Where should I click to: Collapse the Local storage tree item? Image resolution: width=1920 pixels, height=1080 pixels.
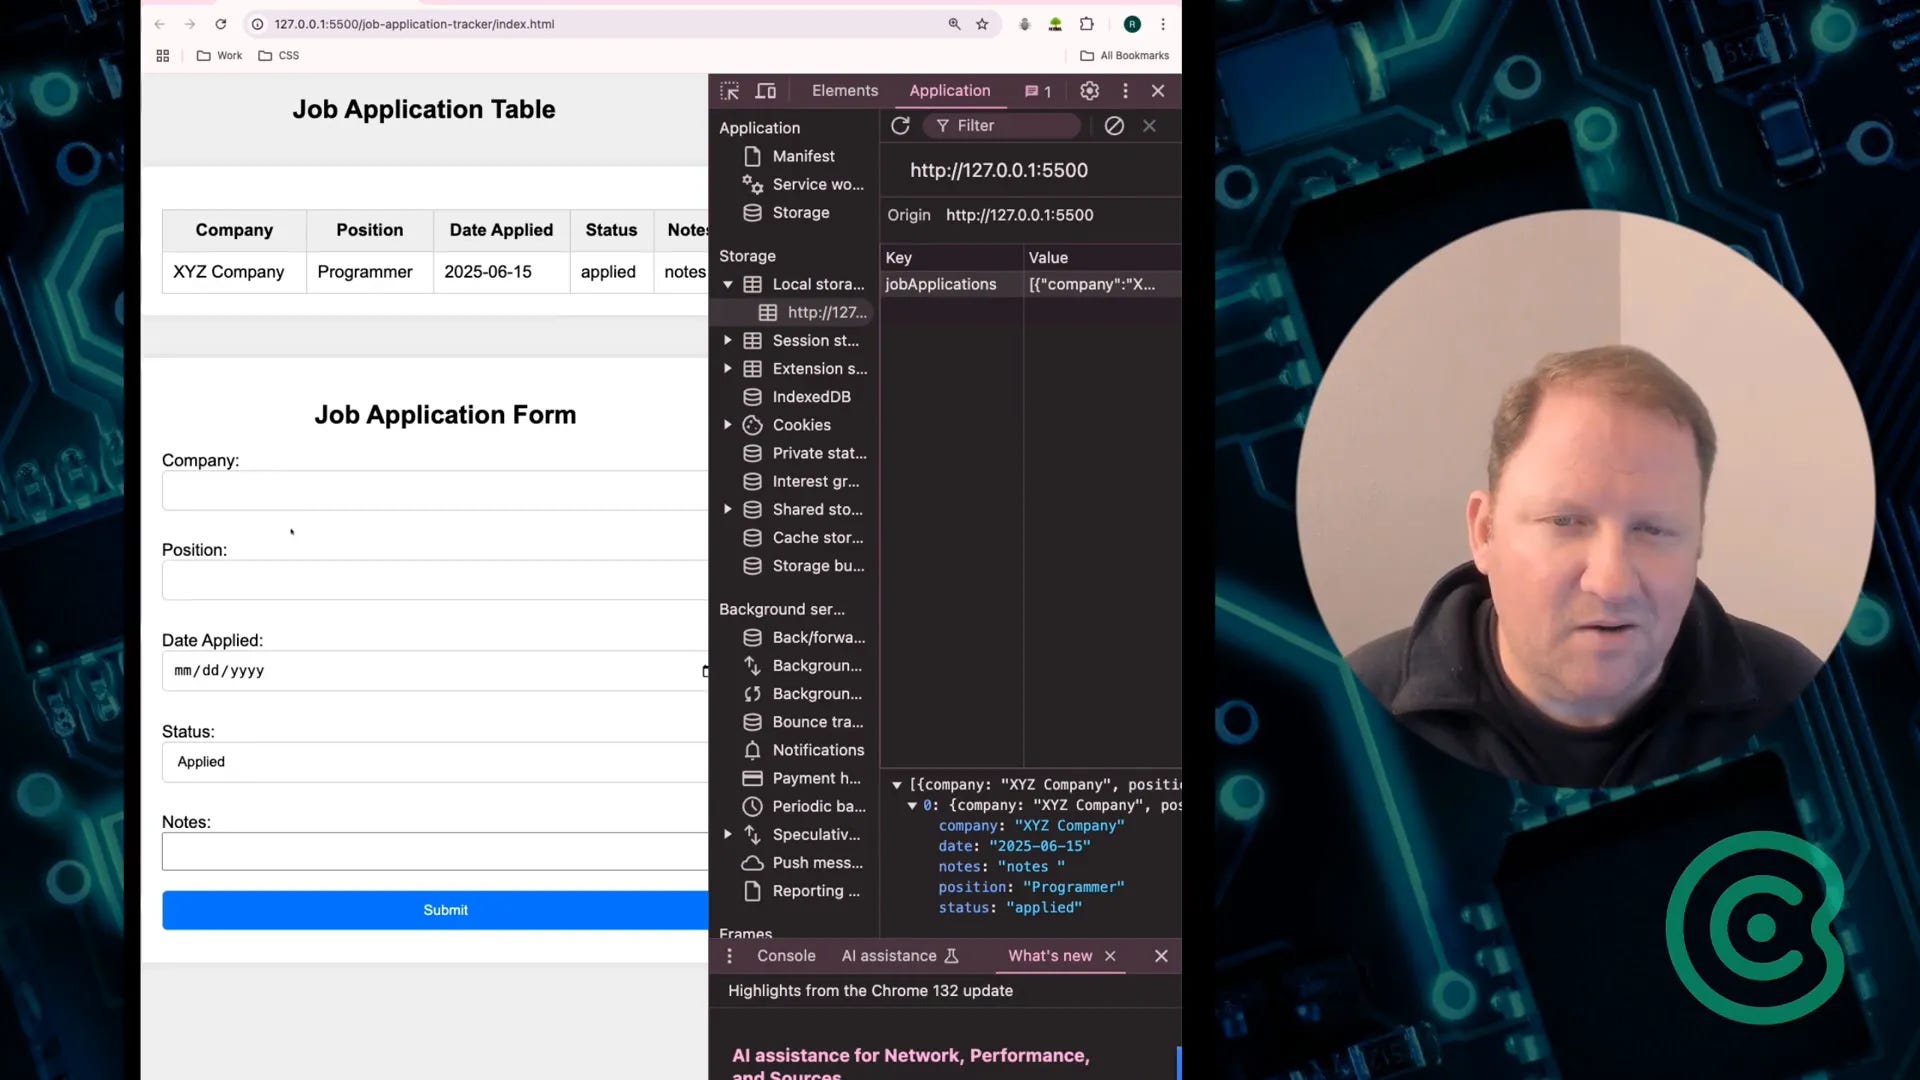point(728,285)
